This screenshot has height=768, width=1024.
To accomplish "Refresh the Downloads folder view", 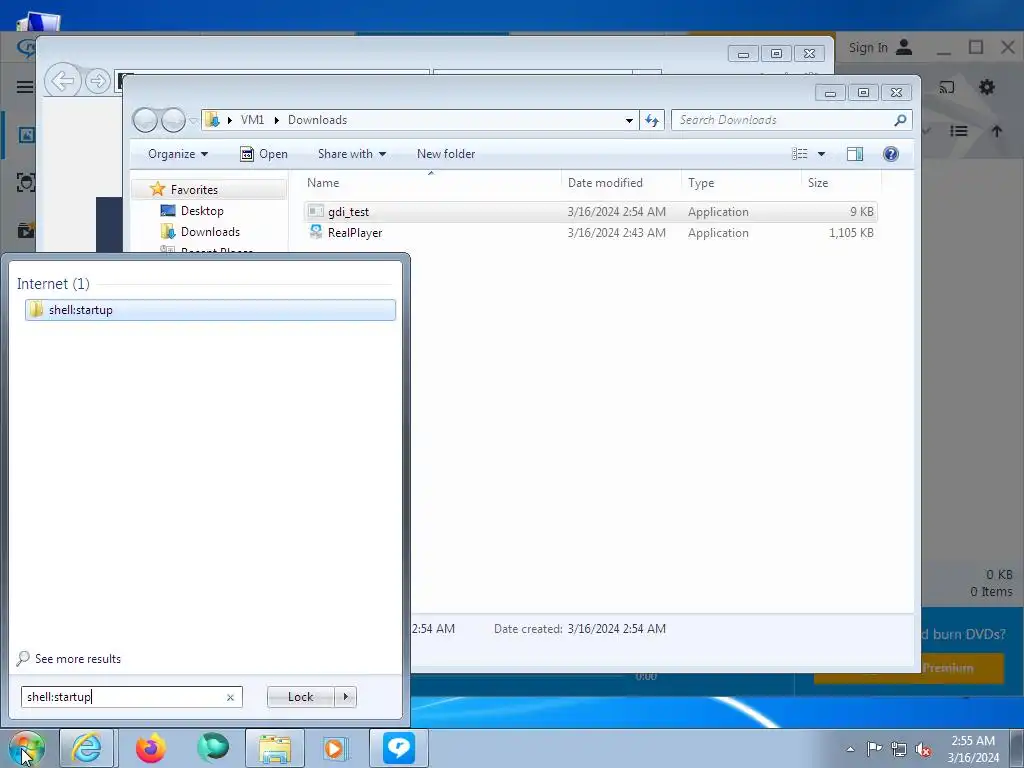I will (652, 120).
